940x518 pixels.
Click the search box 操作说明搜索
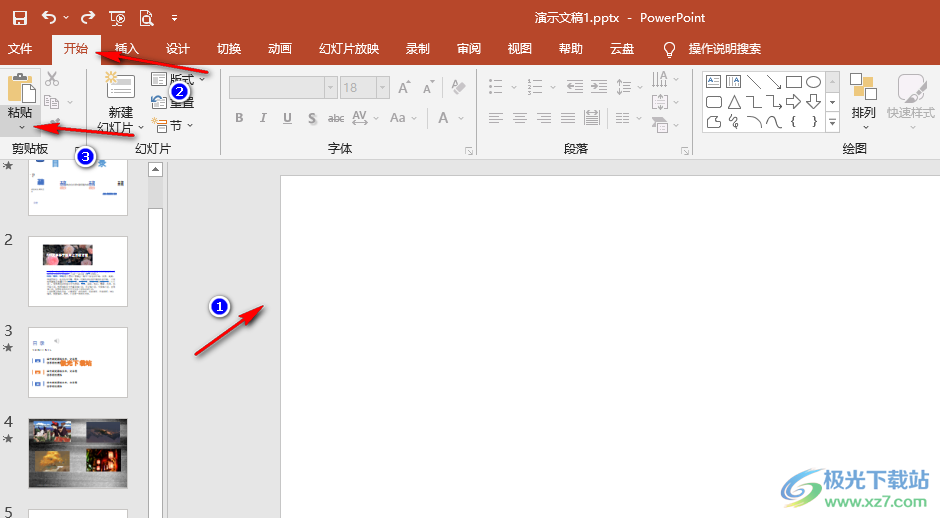[724, 48]
